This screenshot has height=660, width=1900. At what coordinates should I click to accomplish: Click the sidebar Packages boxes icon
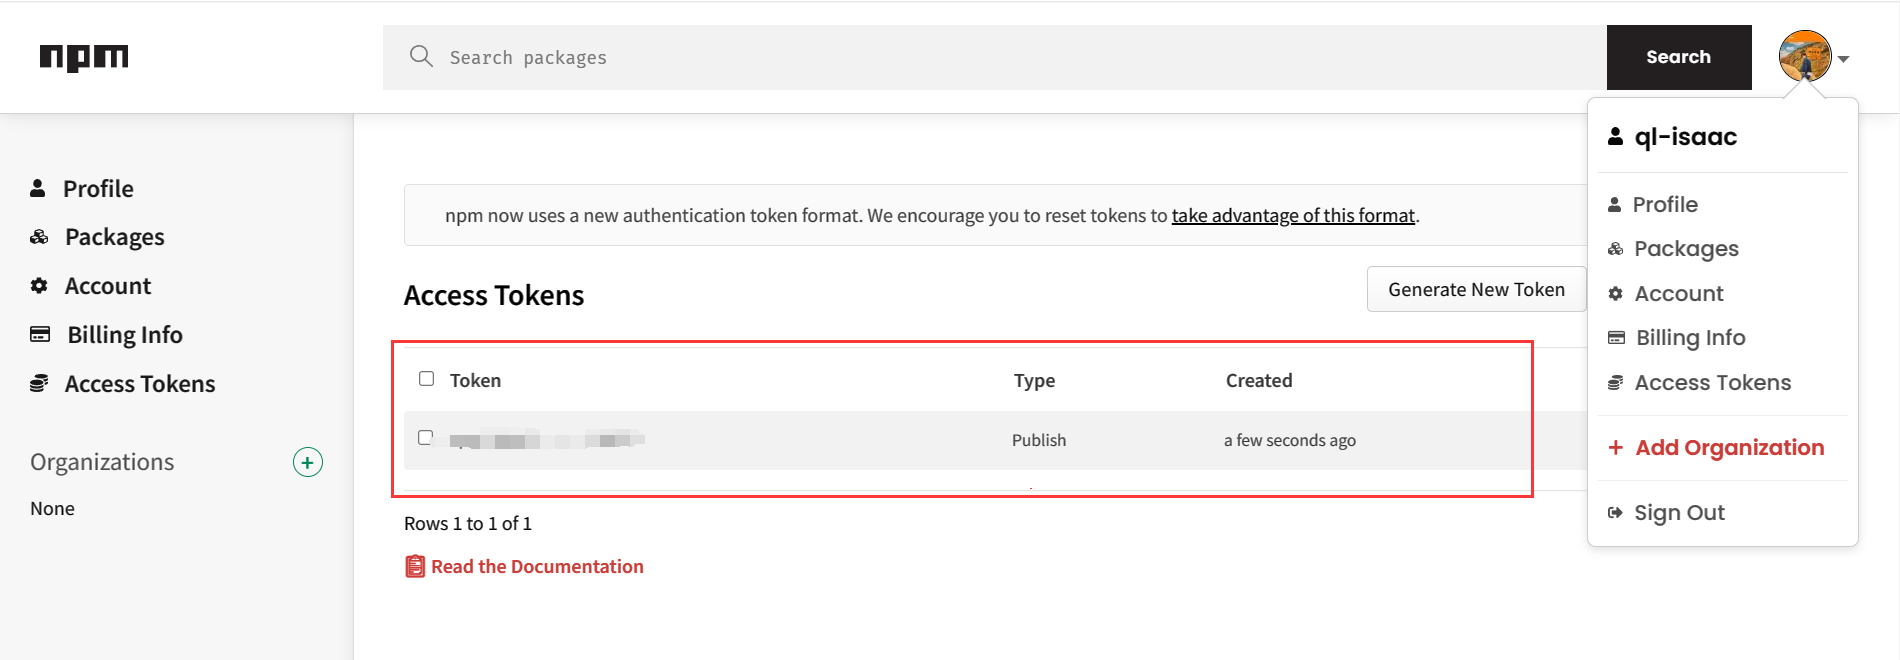click(x=39, y=237)
